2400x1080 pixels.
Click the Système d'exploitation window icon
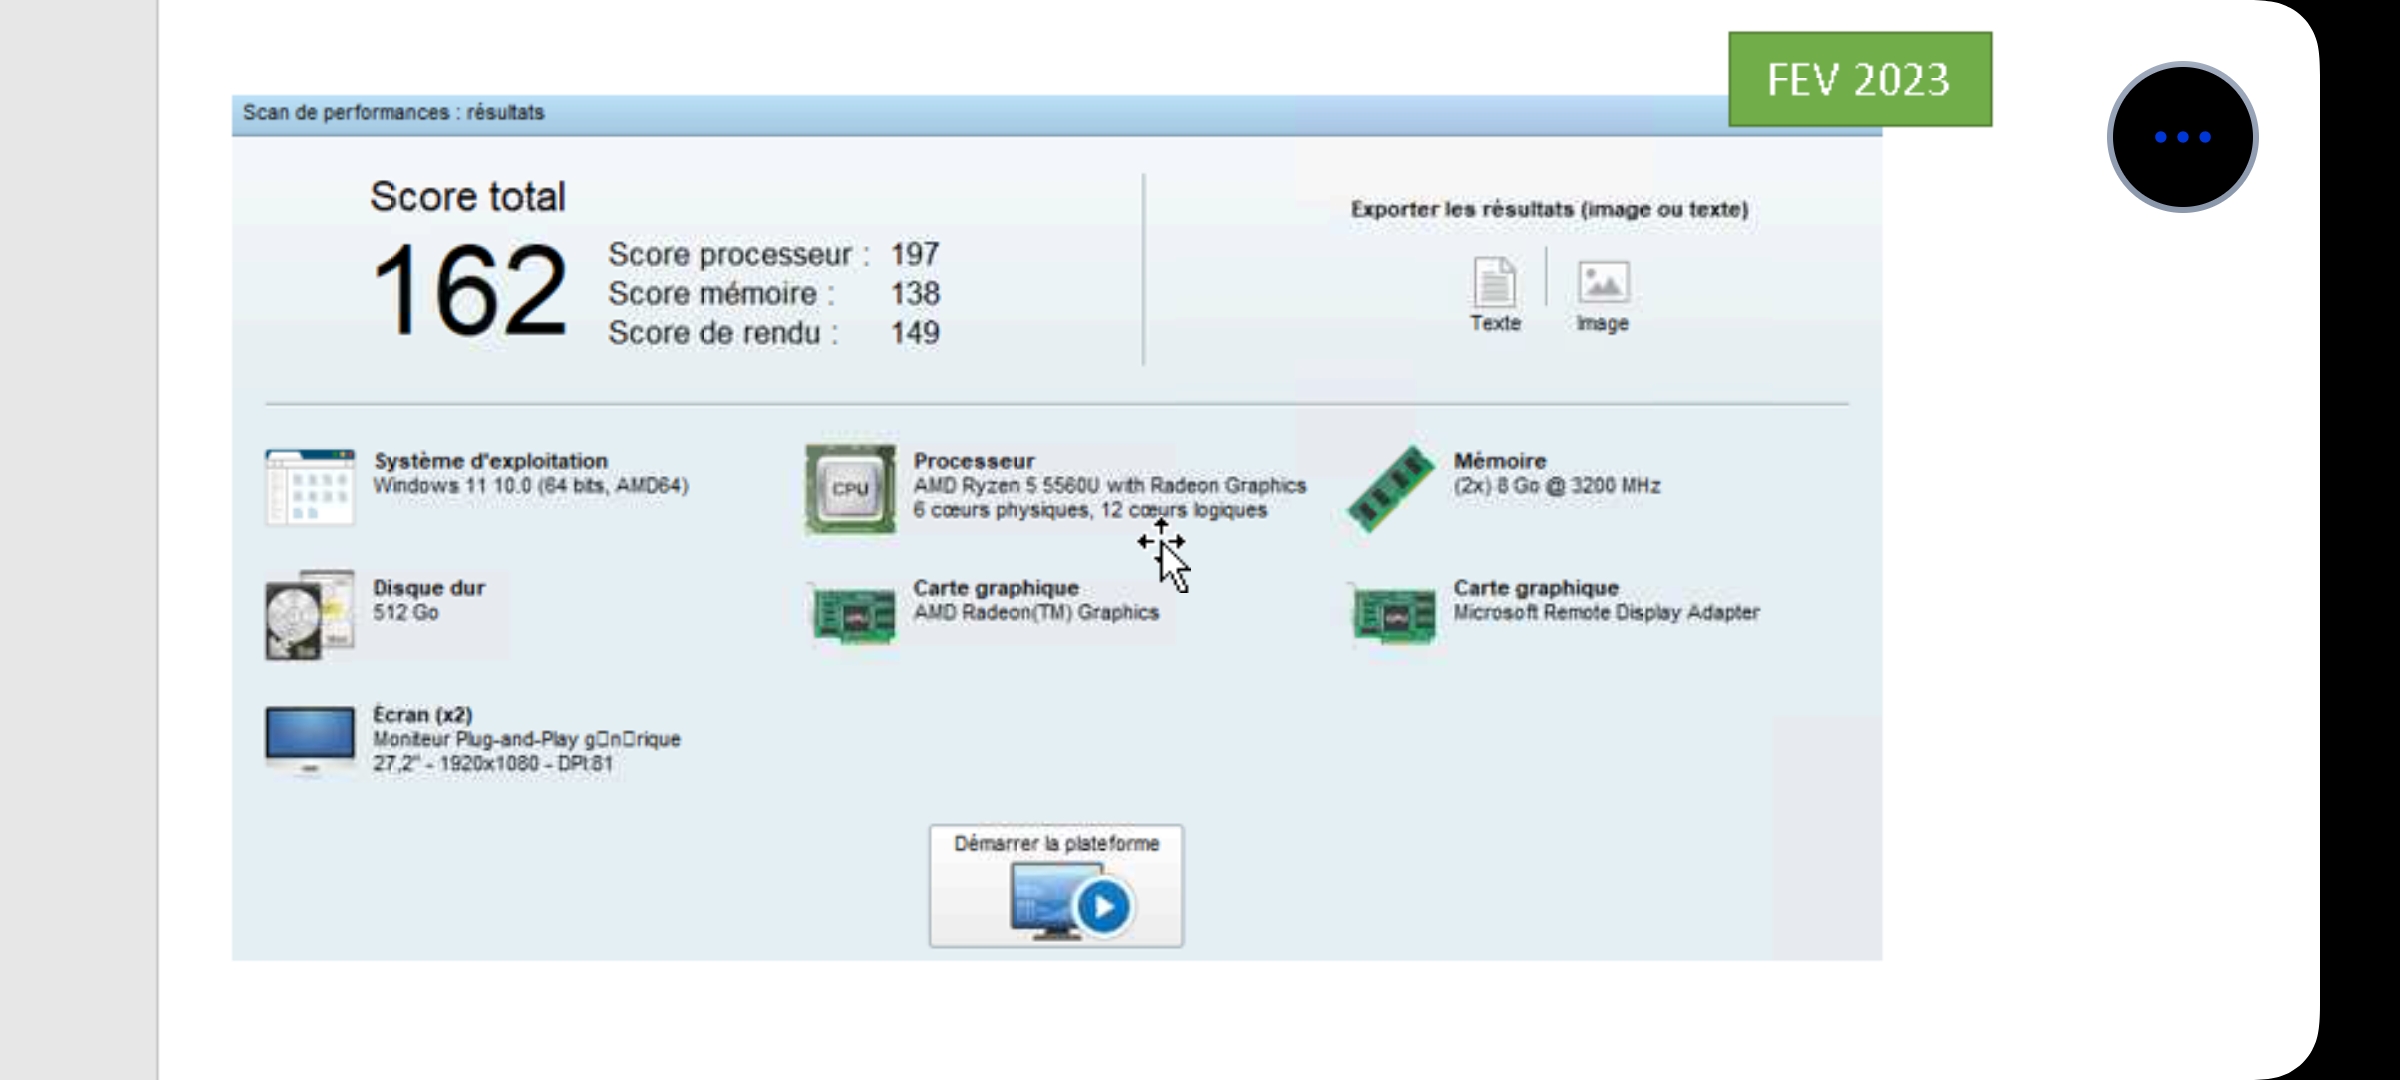pos(309,488)
